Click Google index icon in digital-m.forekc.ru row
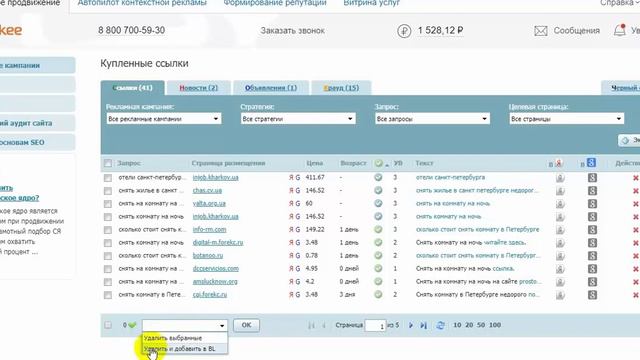This screenshot has width=640, height=360. coord(592,243)
